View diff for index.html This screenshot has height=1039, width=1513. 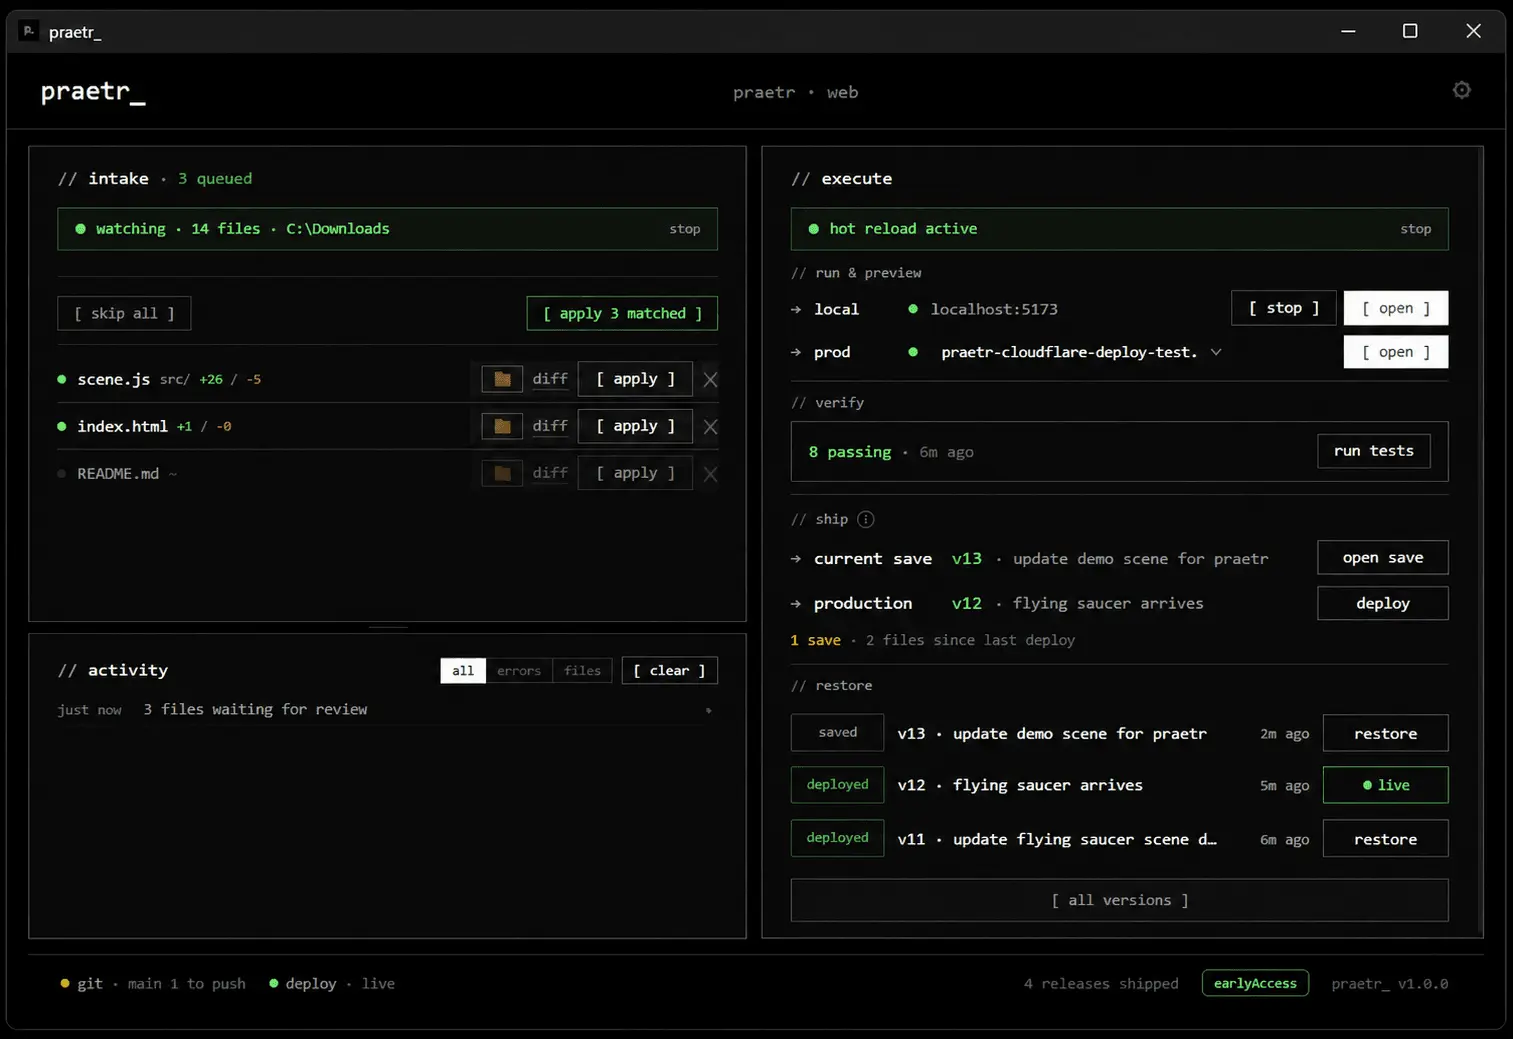click(550, 426)
